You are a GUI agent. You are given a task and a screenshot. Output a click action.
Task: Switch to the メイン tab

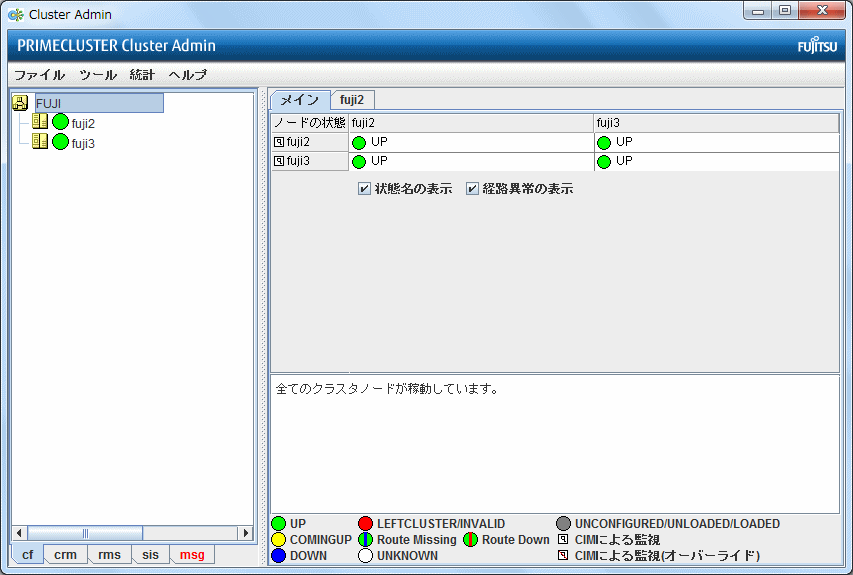point(300,100)
